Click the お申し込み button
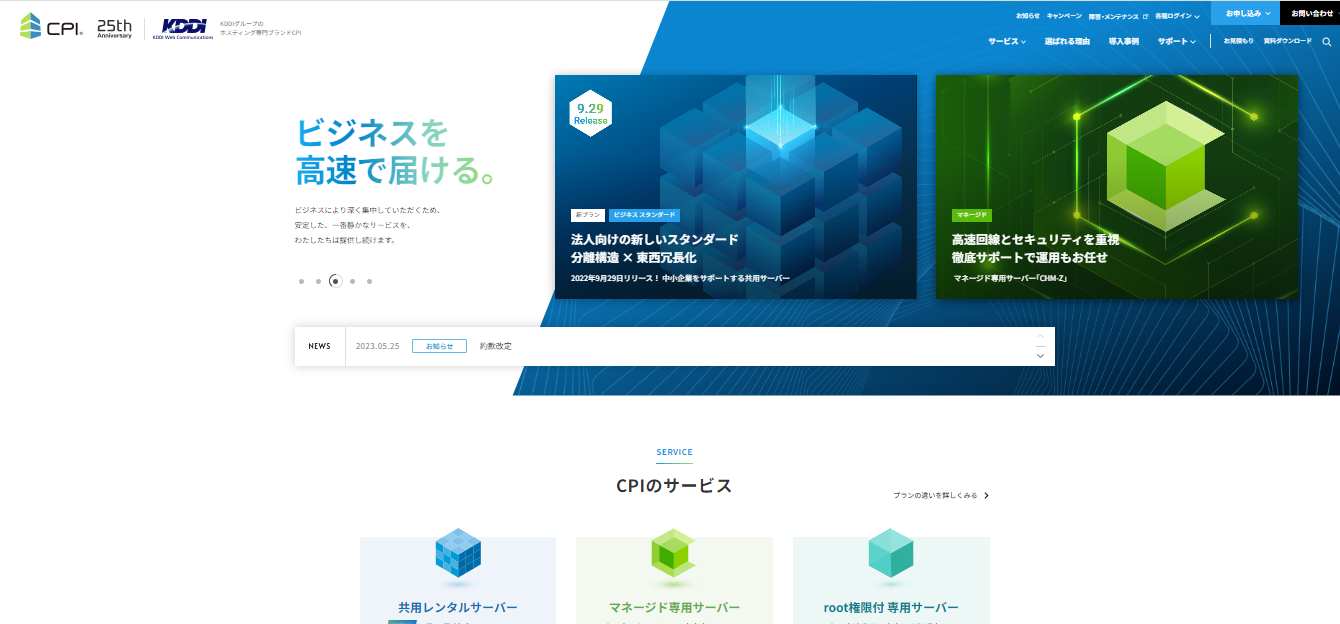The height and width of the screenshot is (624, 1340). pos(1245,13)
